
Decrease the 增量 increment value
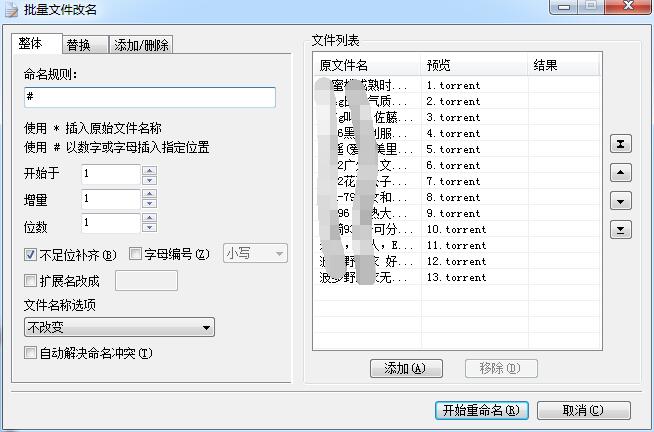pos(149,205)
